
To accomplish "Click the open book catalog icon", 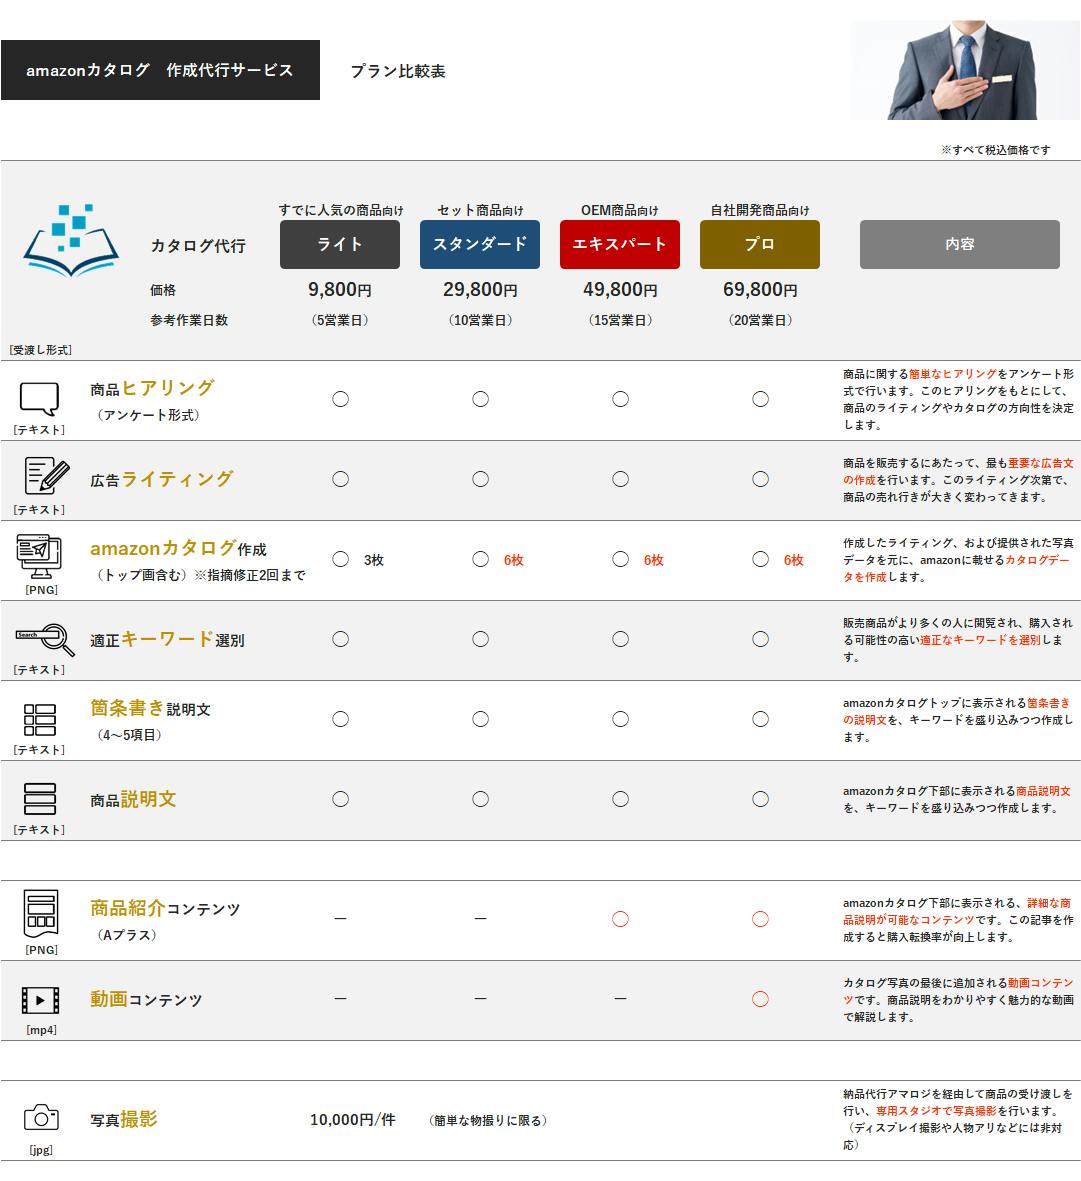I will (x=70, y=241).
